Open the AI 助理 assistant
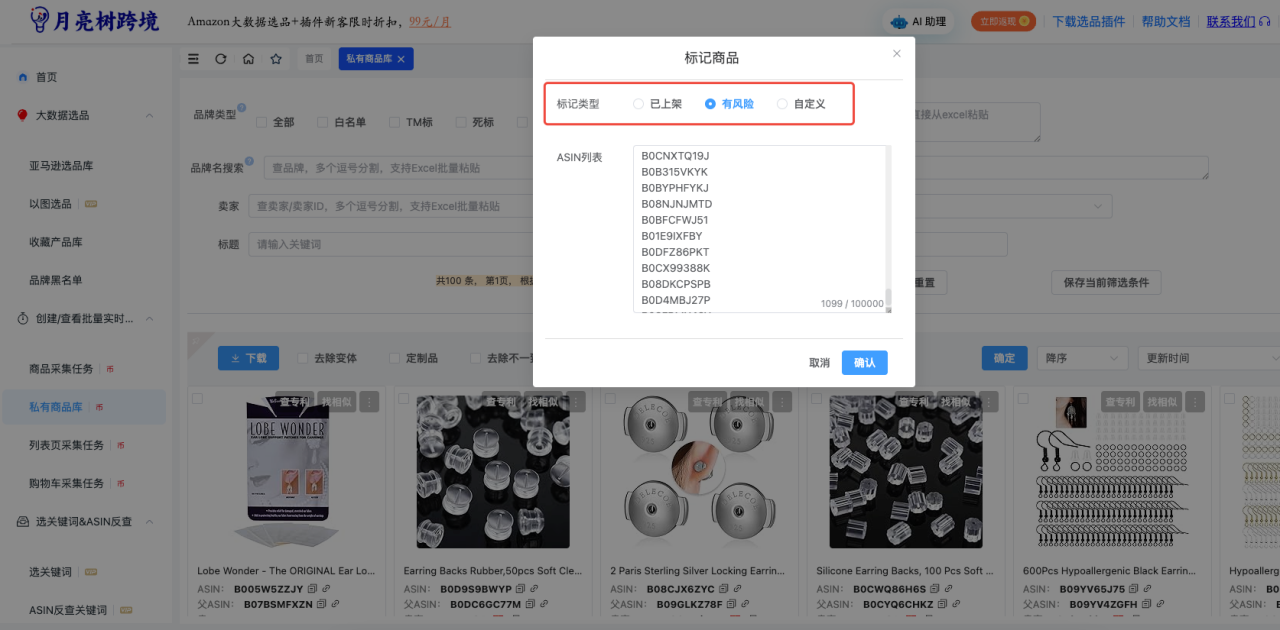 (x=917, y=21)
